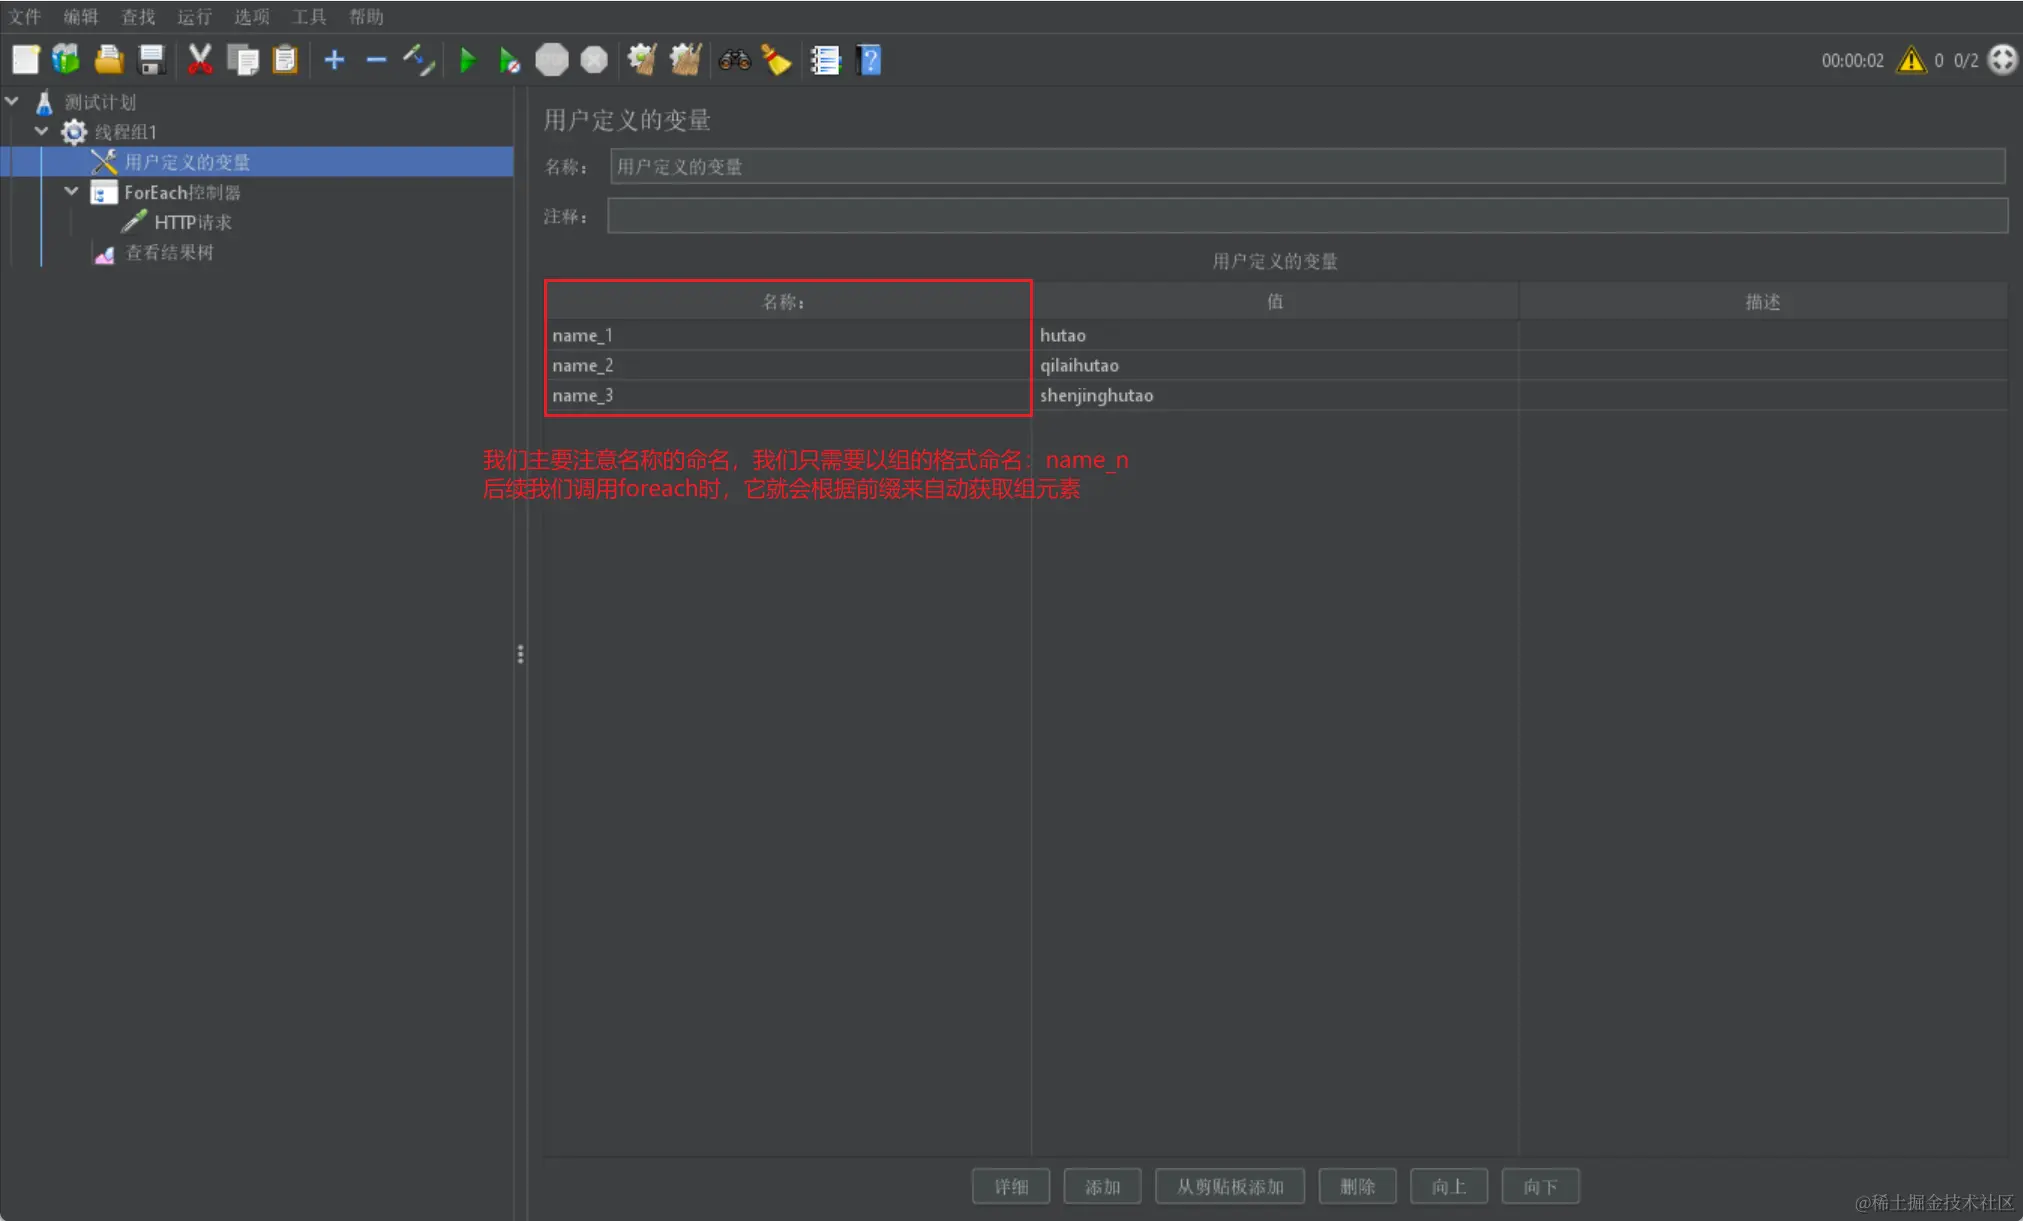Click the Clear all brooms icon
The height and width of the screenshot is (1221, 2023).
pos(685,60)
